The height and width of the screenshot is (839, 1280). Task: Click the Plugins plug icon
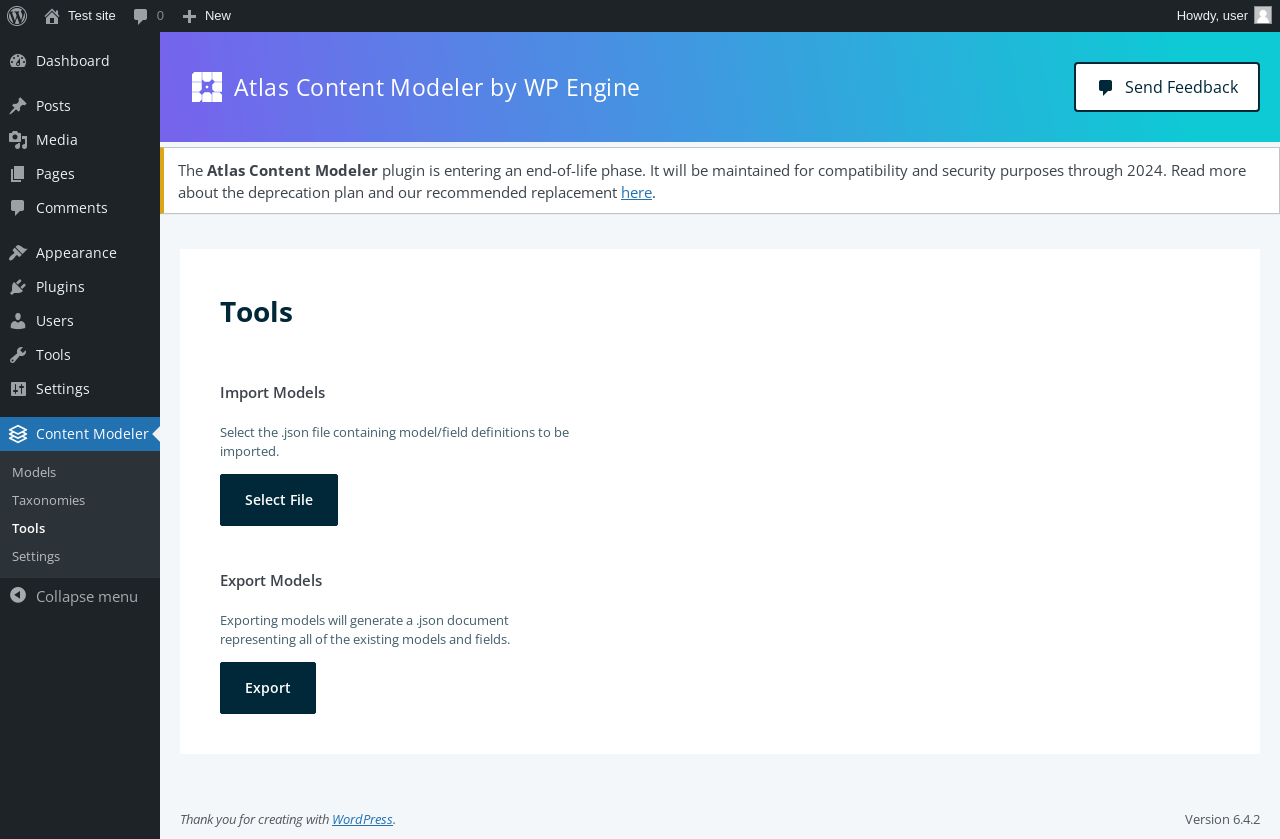(x=18, y=287)
